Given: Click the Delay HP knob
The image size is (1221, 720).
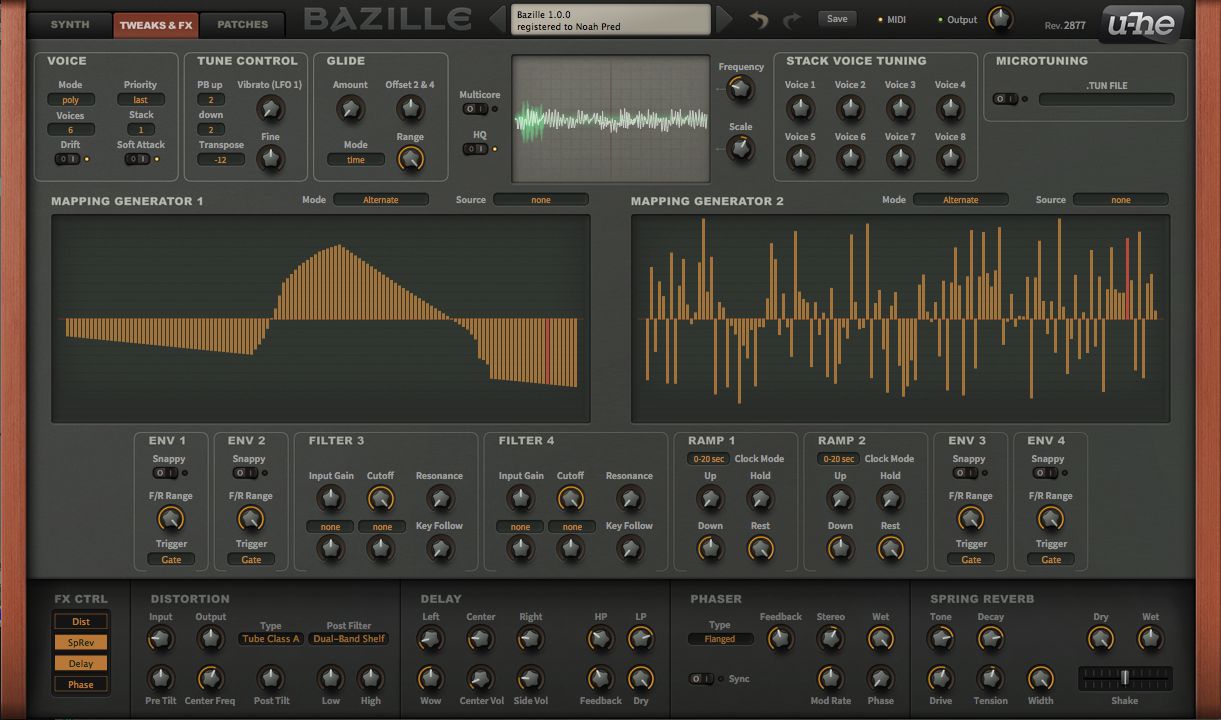Looking at the screenshot, I should [x=600, y=639].
